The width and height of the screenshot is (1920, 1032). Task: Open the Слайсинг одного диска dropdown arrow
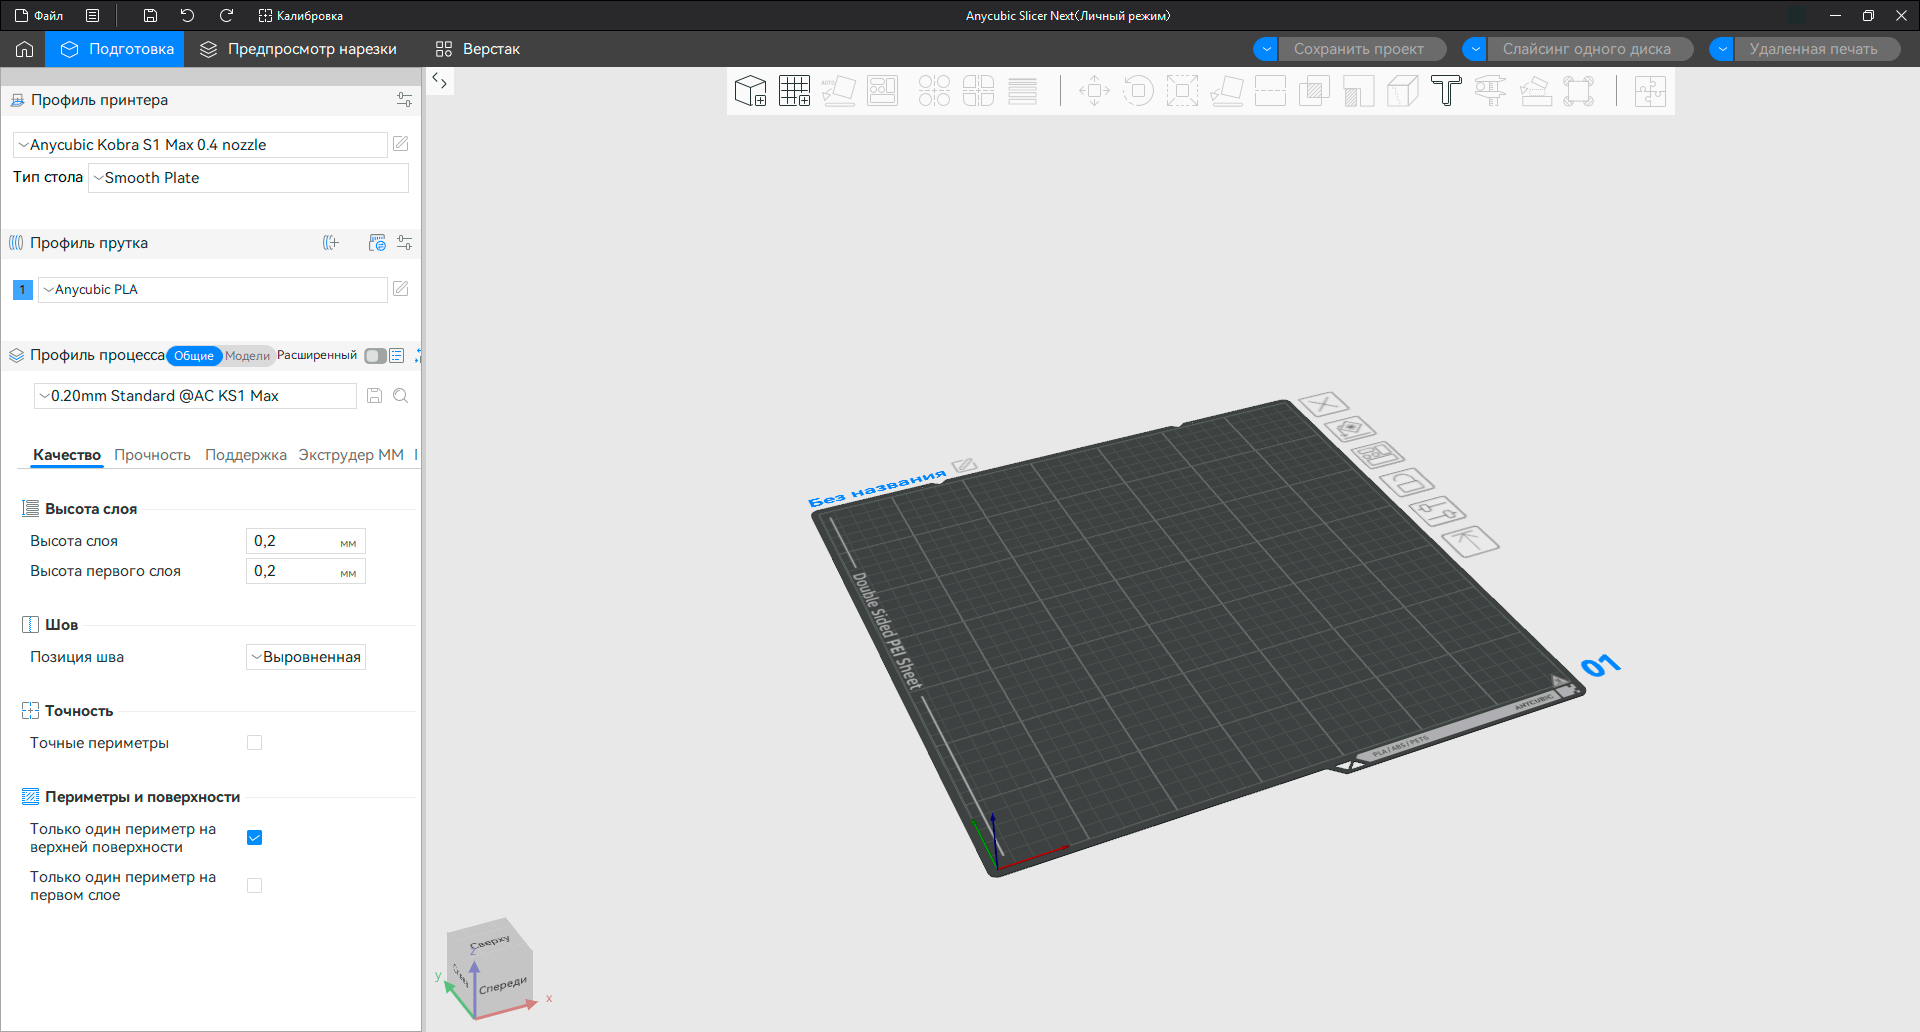1475,49
